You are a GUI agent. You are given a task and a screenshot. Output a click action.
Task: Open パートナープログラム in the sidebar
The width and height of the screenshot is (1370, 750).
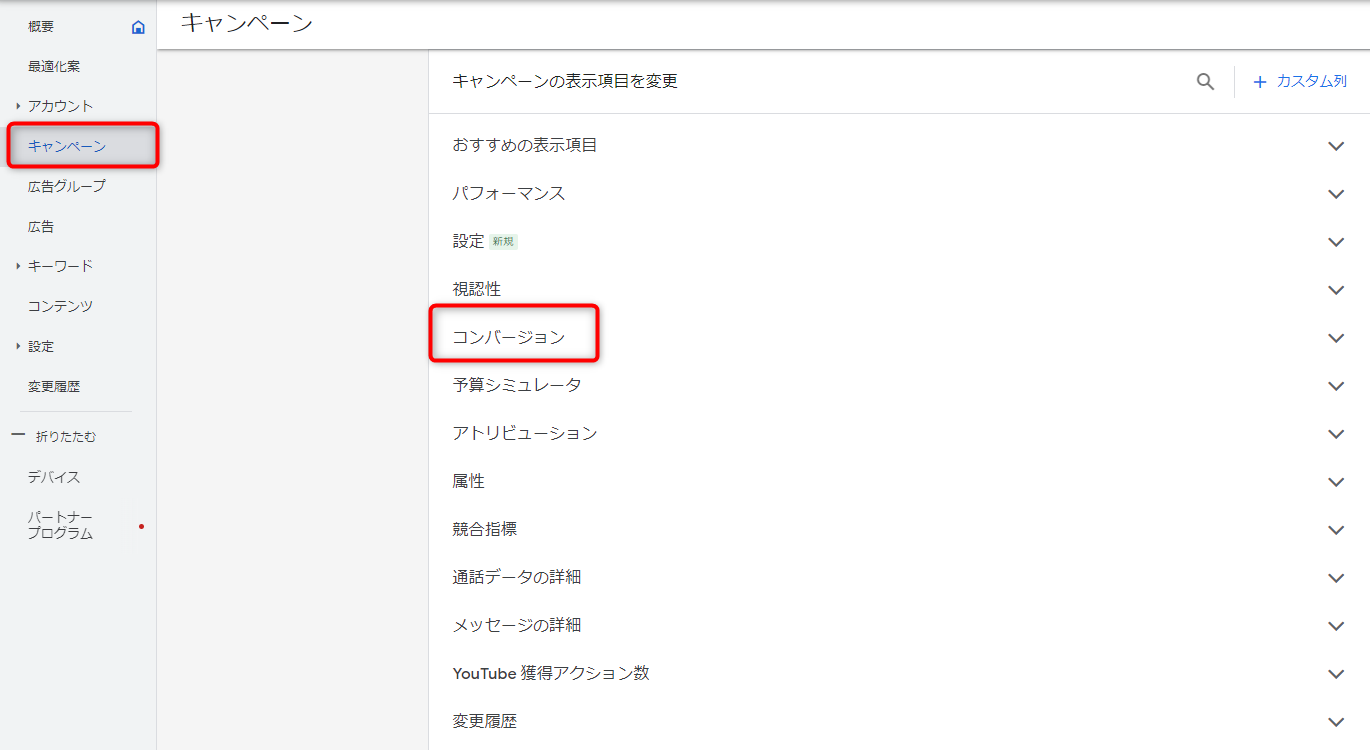[60, 526]
